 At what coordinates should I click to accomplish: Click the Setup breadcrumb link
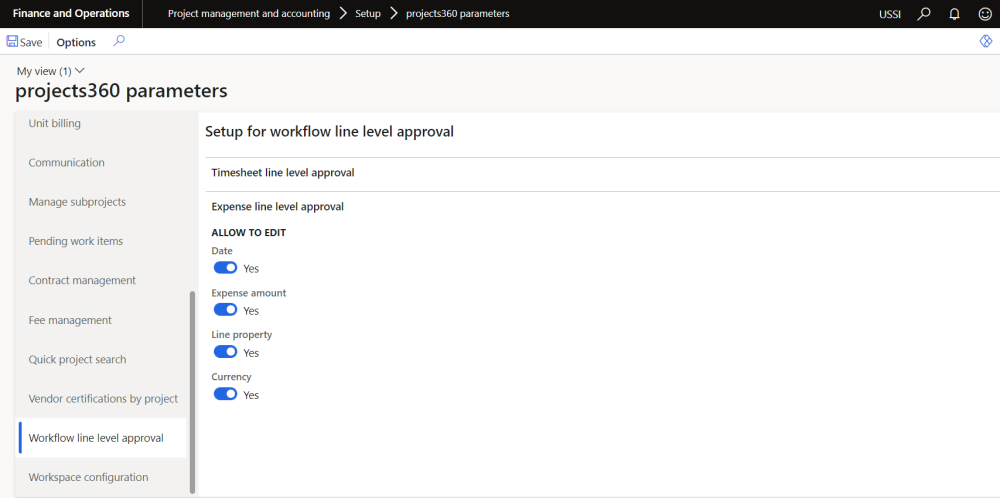click(x=368, y=14)
